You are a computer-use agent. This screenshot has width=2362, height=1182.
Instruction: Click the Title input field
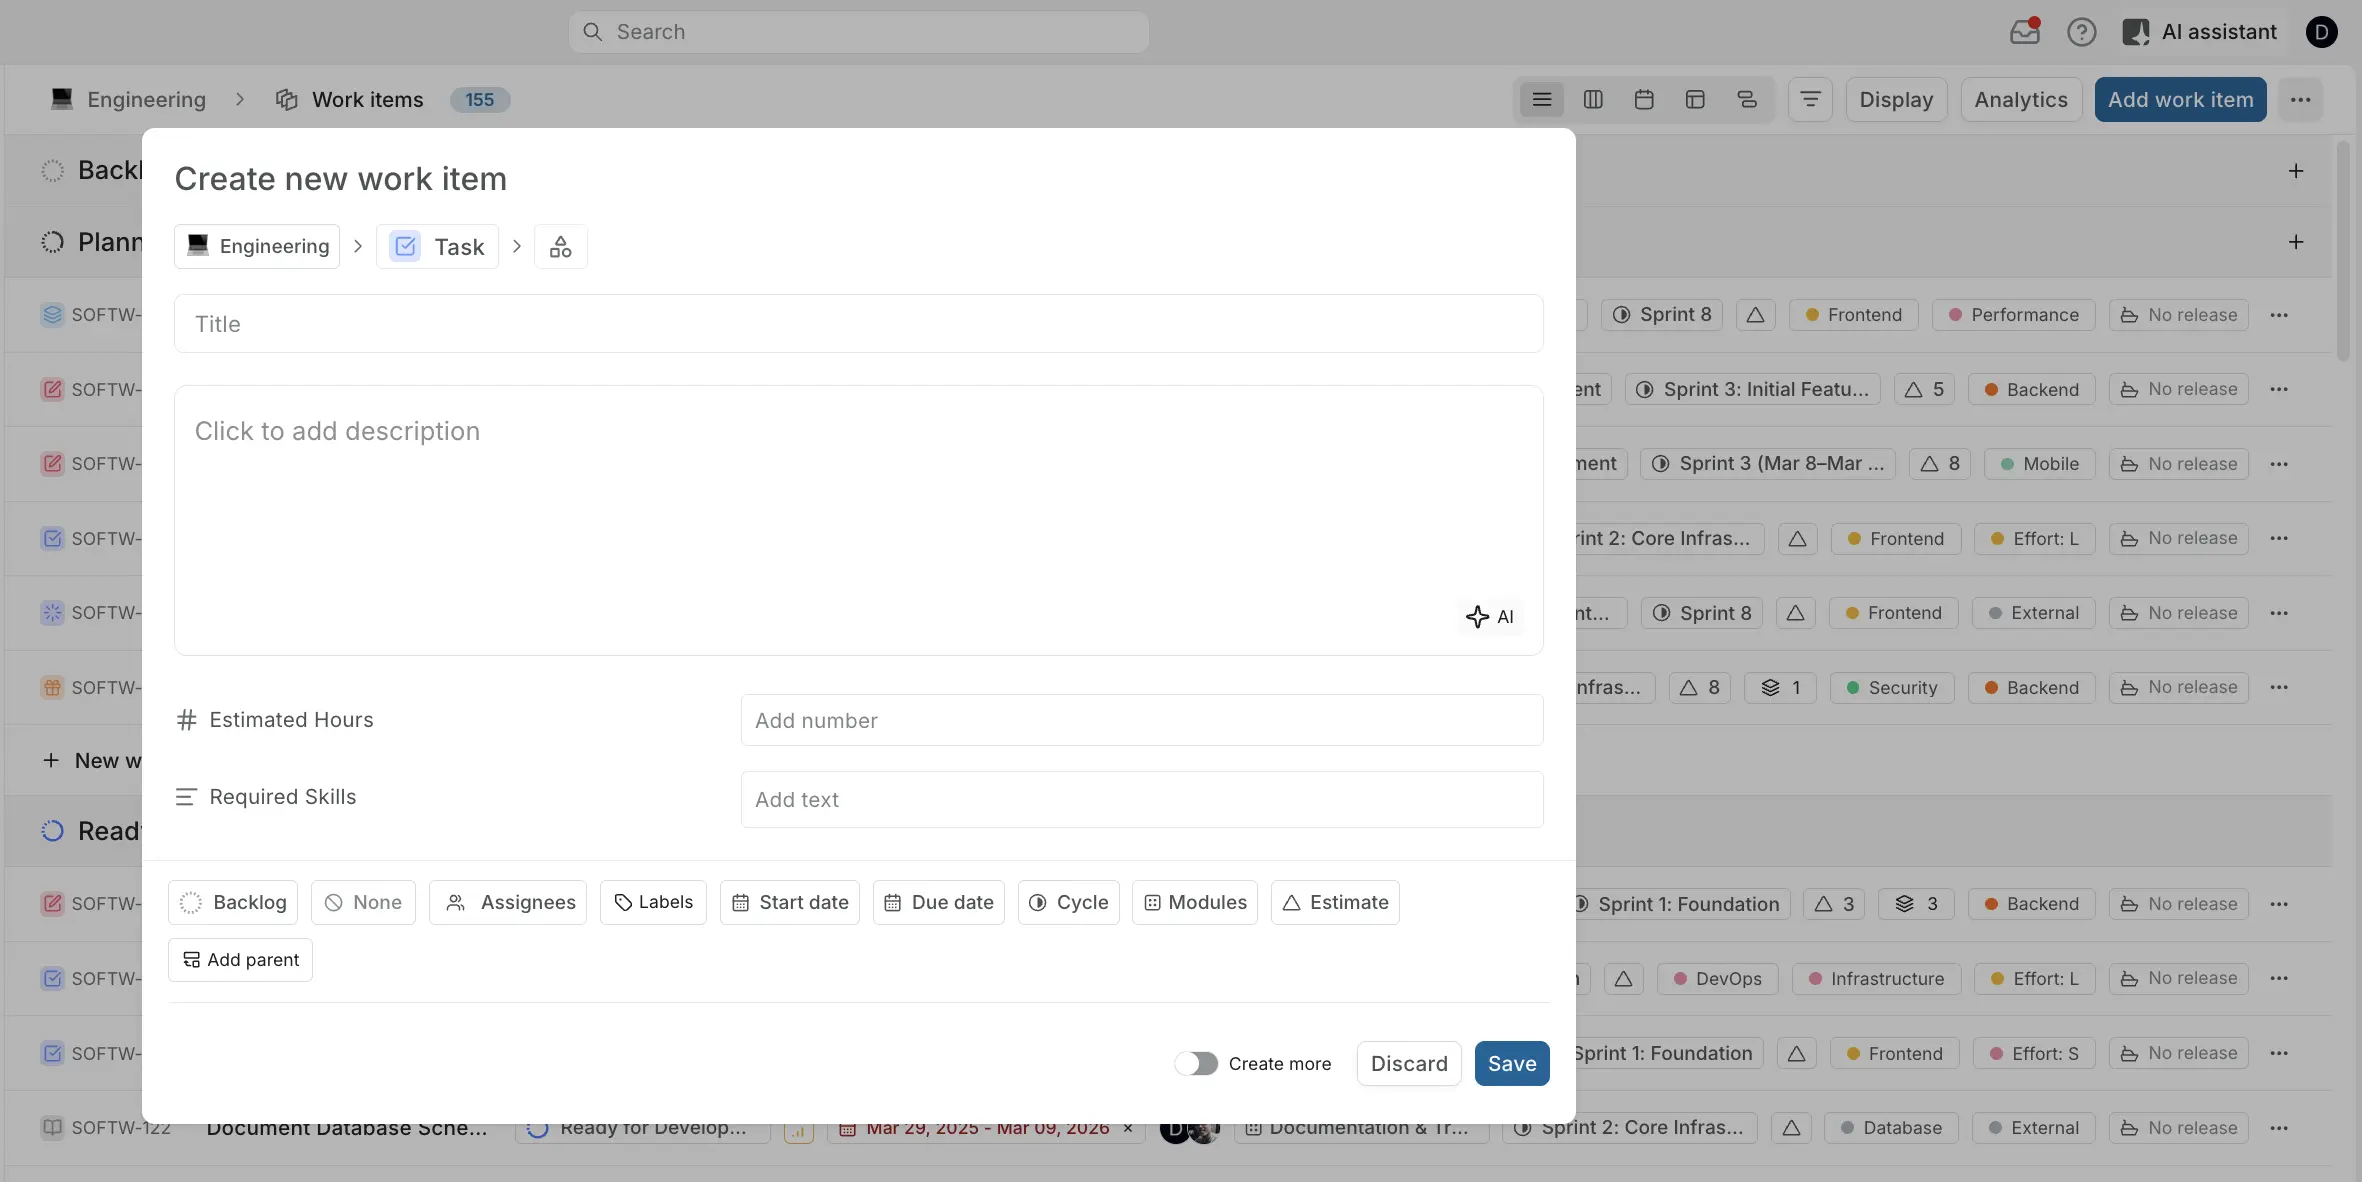click(858, 323)
